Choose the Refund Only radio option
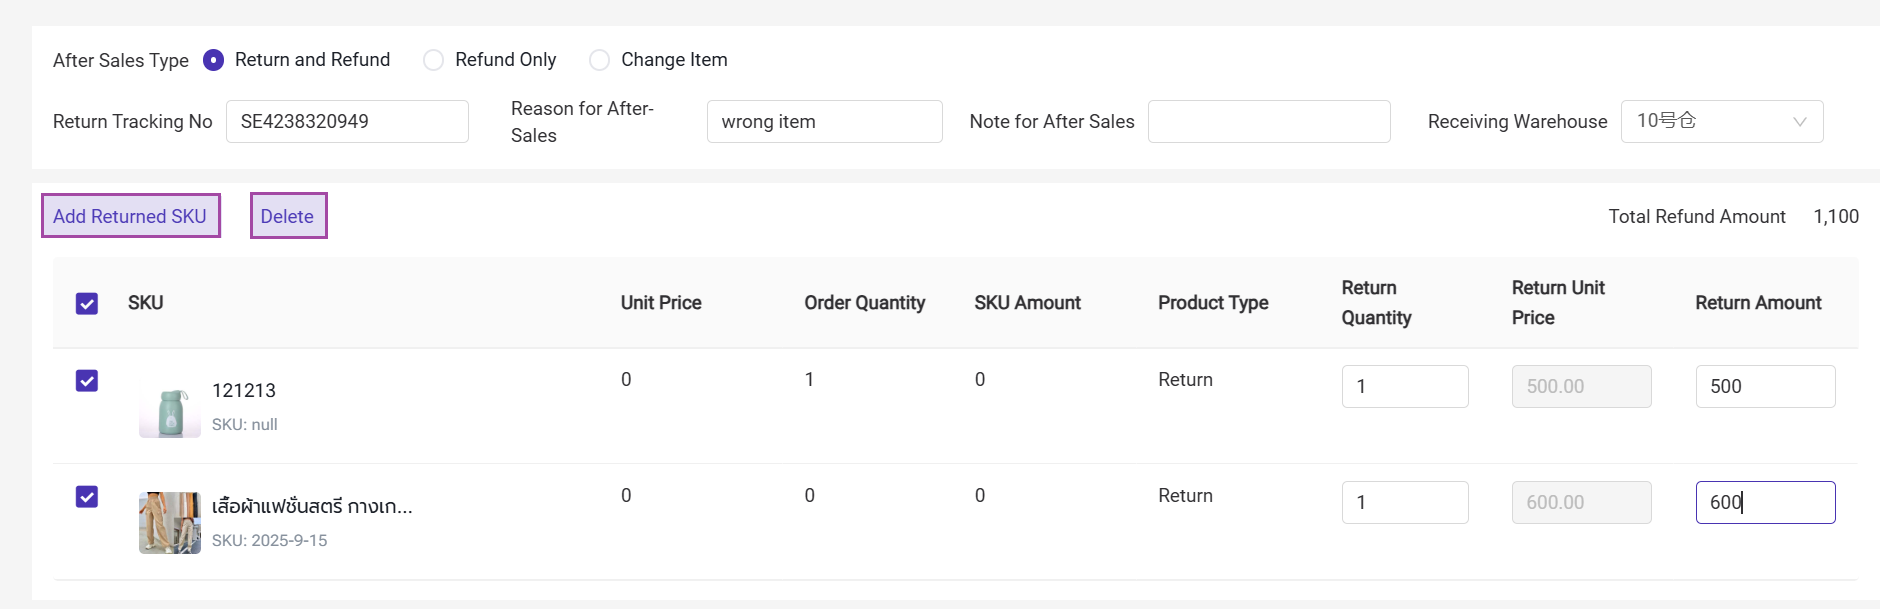 click(433, 60)
